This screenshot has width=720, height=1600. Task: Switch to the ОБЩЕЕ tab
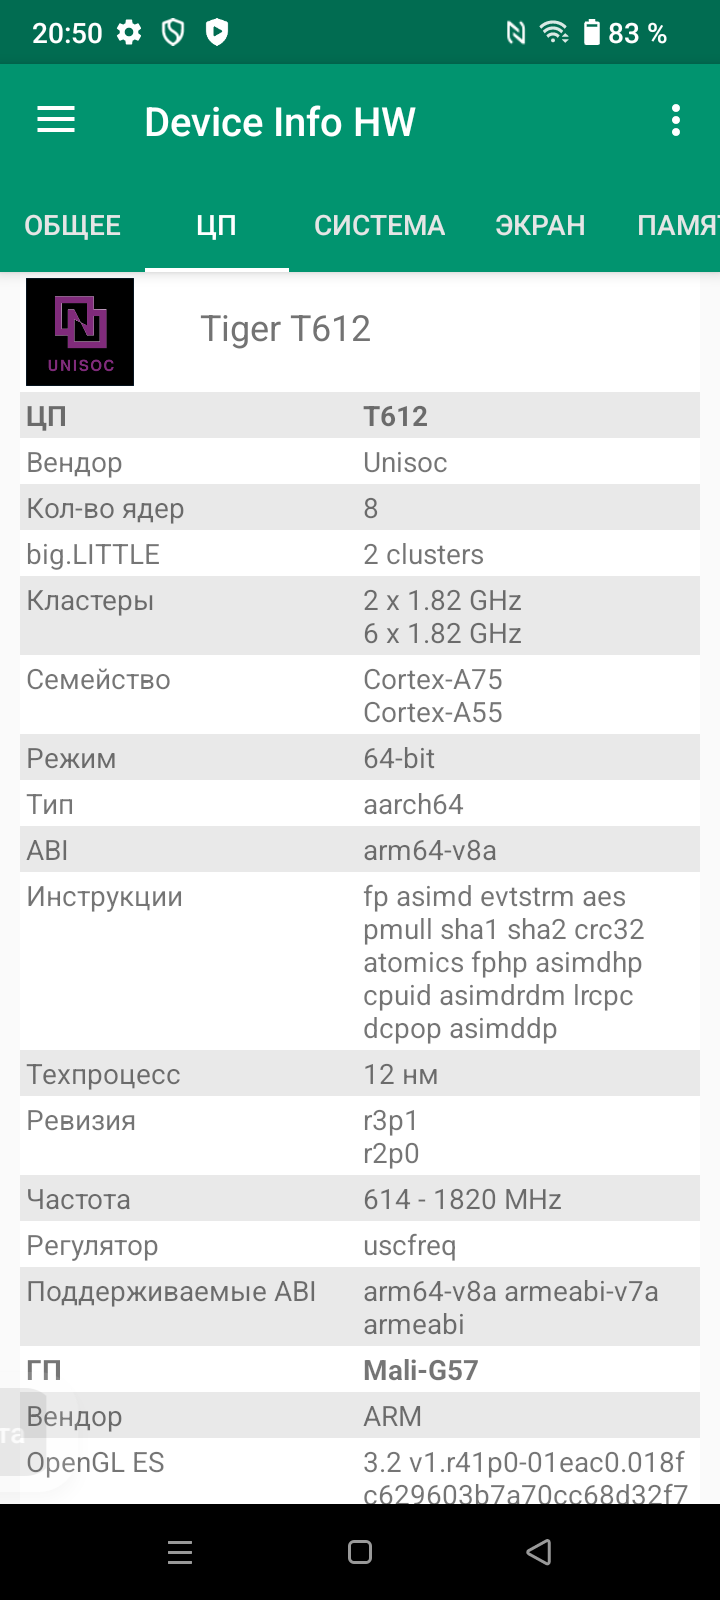pos(73,225)
